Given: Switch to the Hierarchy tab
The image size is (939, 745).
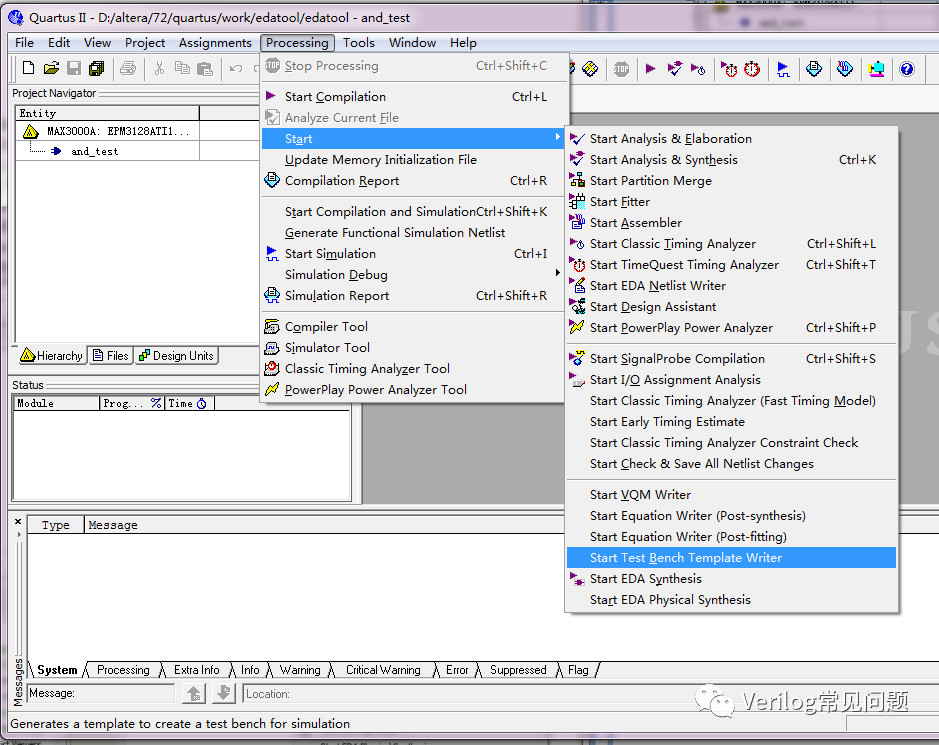Looking at the screenshot, I should click(52, 355).
